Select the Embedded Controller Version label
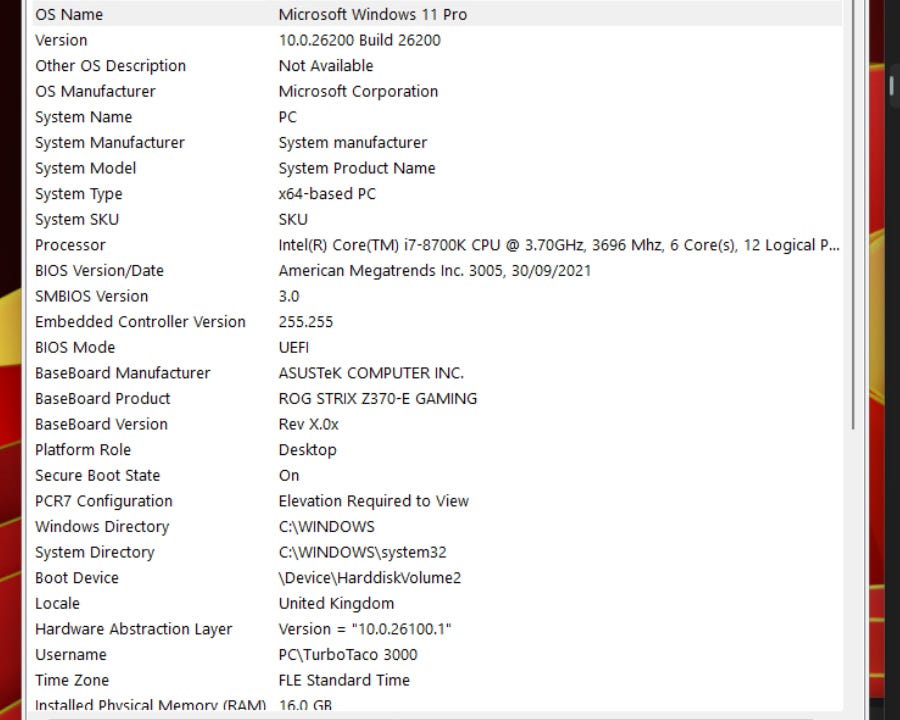The width and height of the screenshot is (900, 720). click(x=140, y=322)
